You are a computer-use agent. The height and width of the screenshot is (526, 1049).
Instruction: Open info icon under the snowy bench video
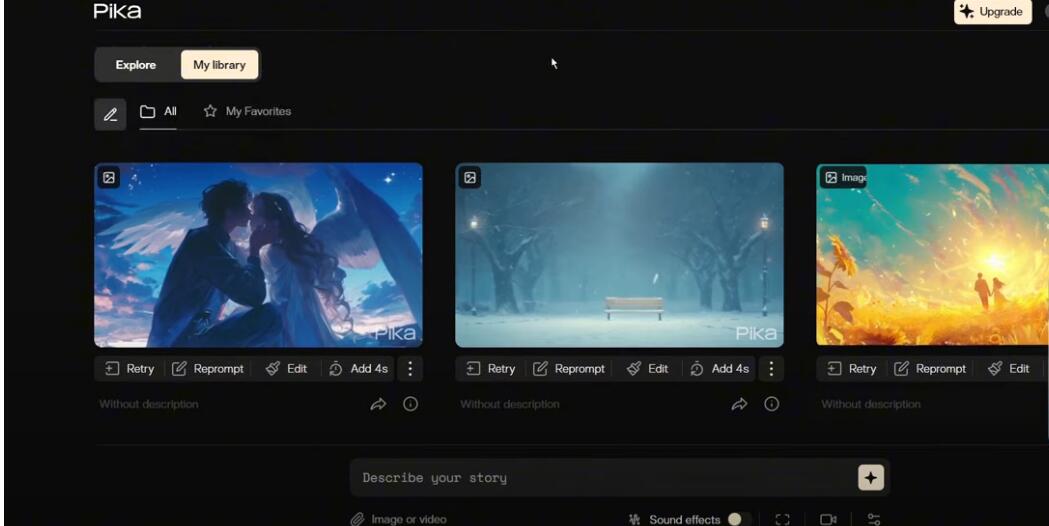[771, 404]
